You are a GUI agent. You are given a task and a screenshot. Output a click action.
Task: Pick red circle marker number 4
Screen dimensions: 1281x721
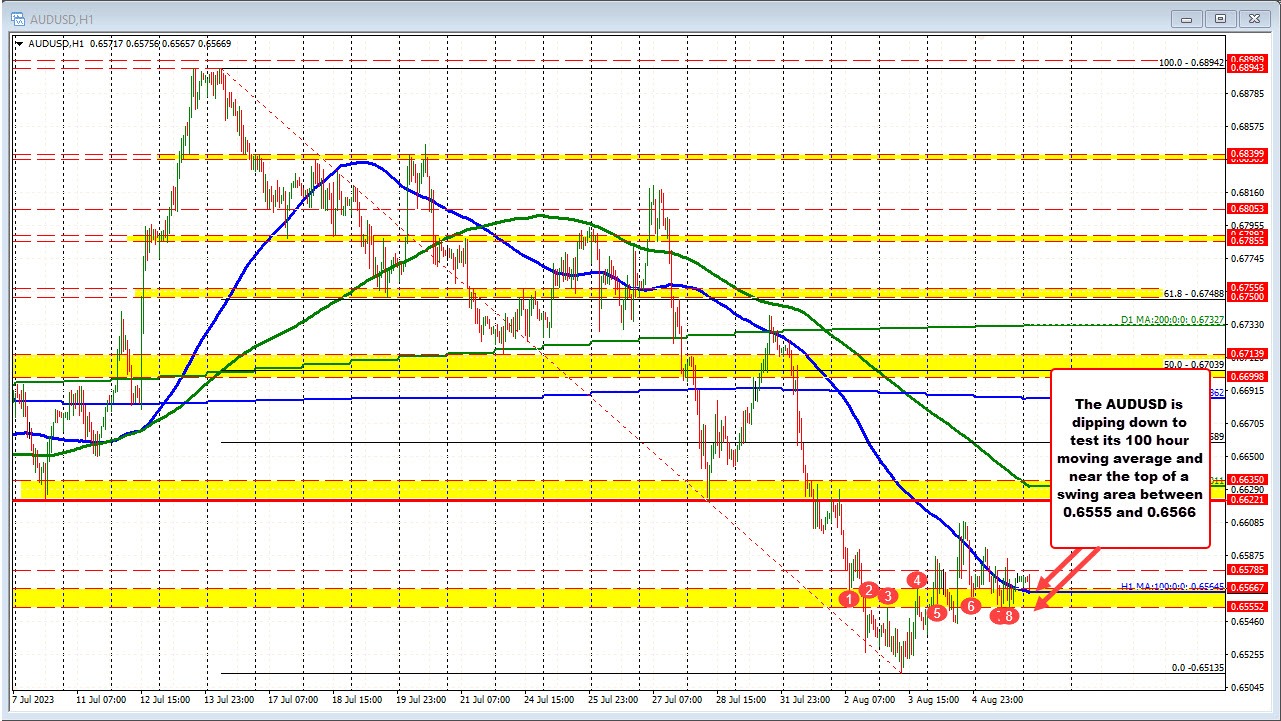click(x=916, y=579)
